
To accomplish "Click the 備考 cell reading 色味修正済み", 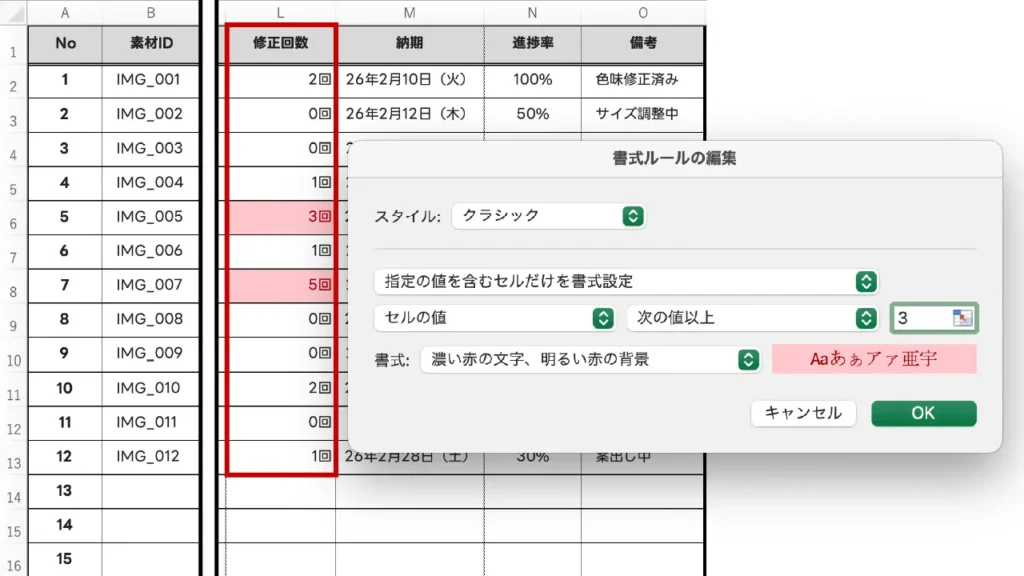I will tap(642, 79).
